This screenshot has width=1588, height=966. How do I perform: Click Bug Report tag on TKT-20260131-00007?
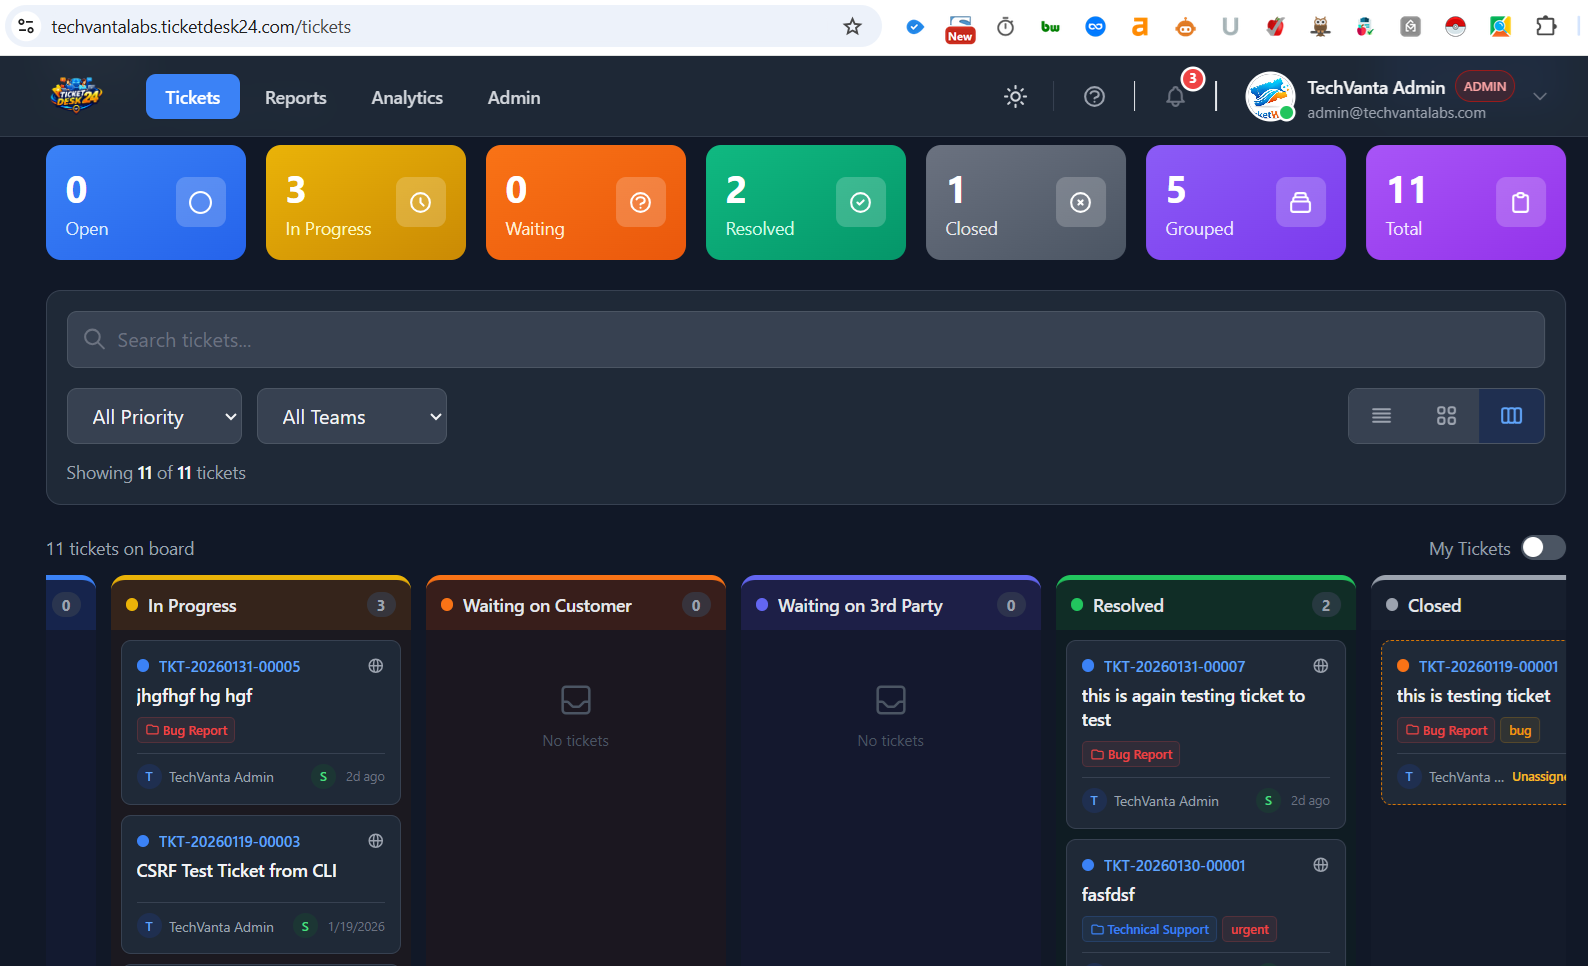(x=1131, y=754)
